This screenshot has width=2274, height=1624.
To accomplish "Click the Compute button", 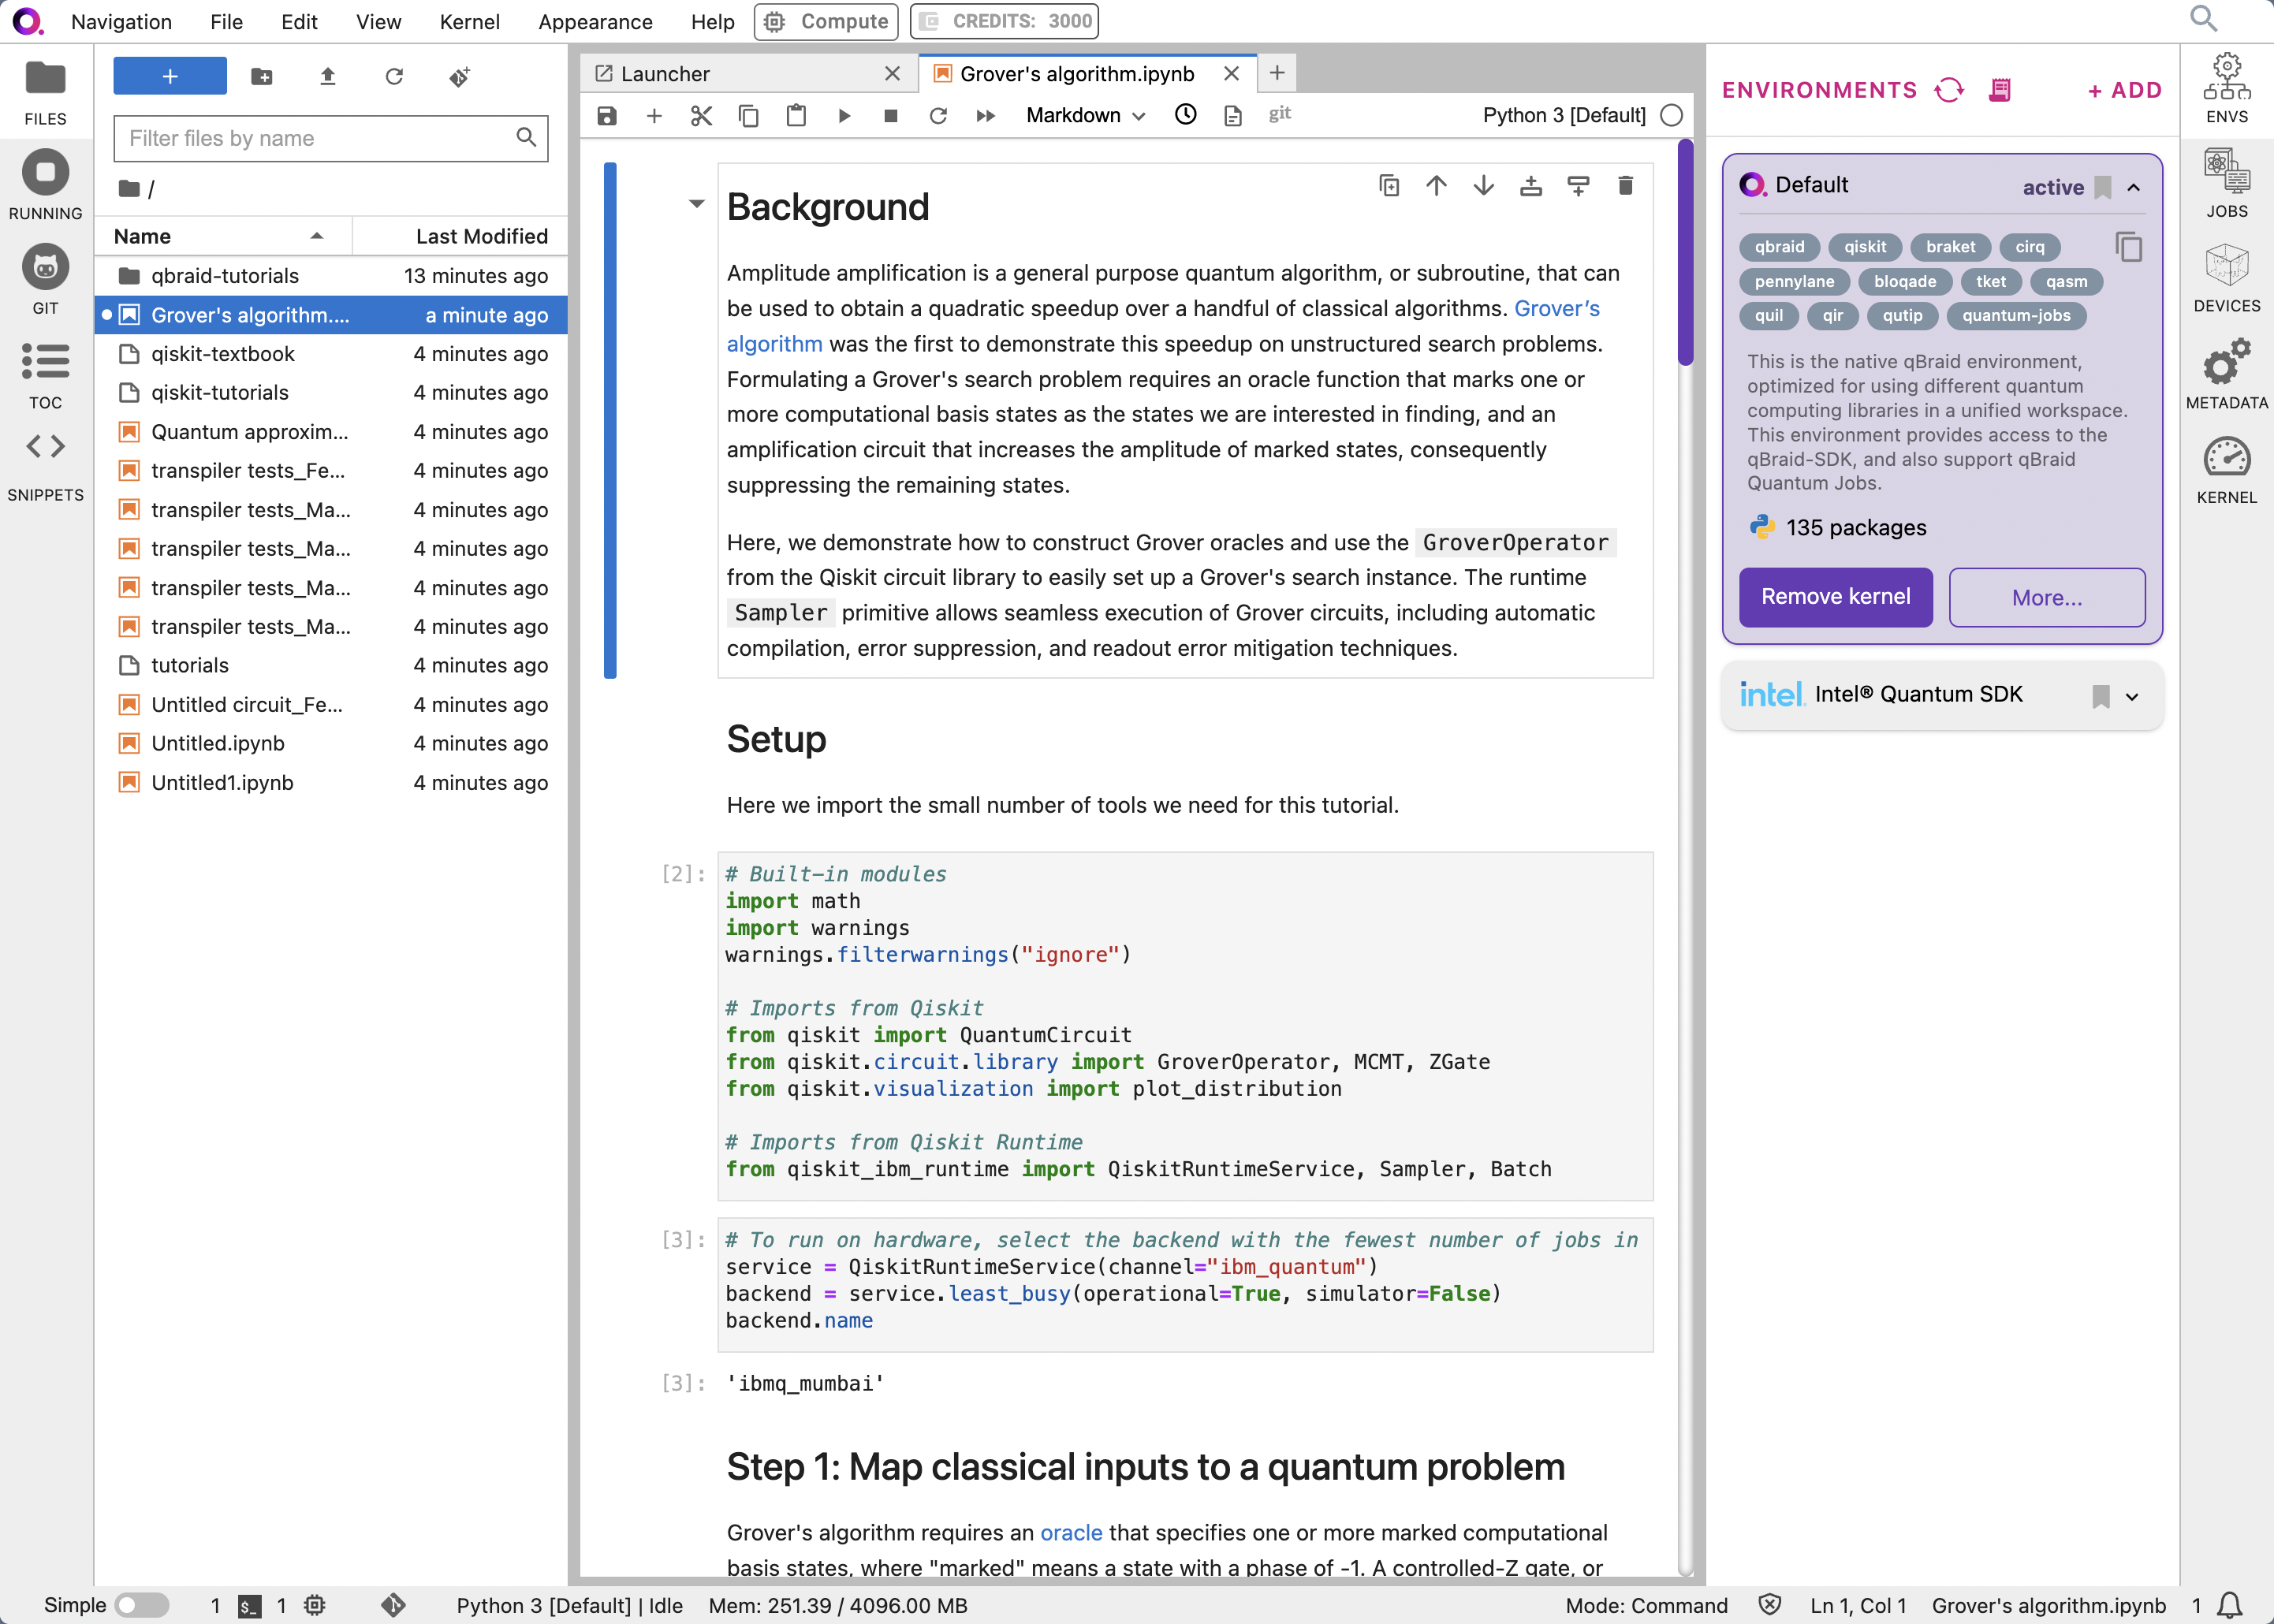I will click(826, 21).
